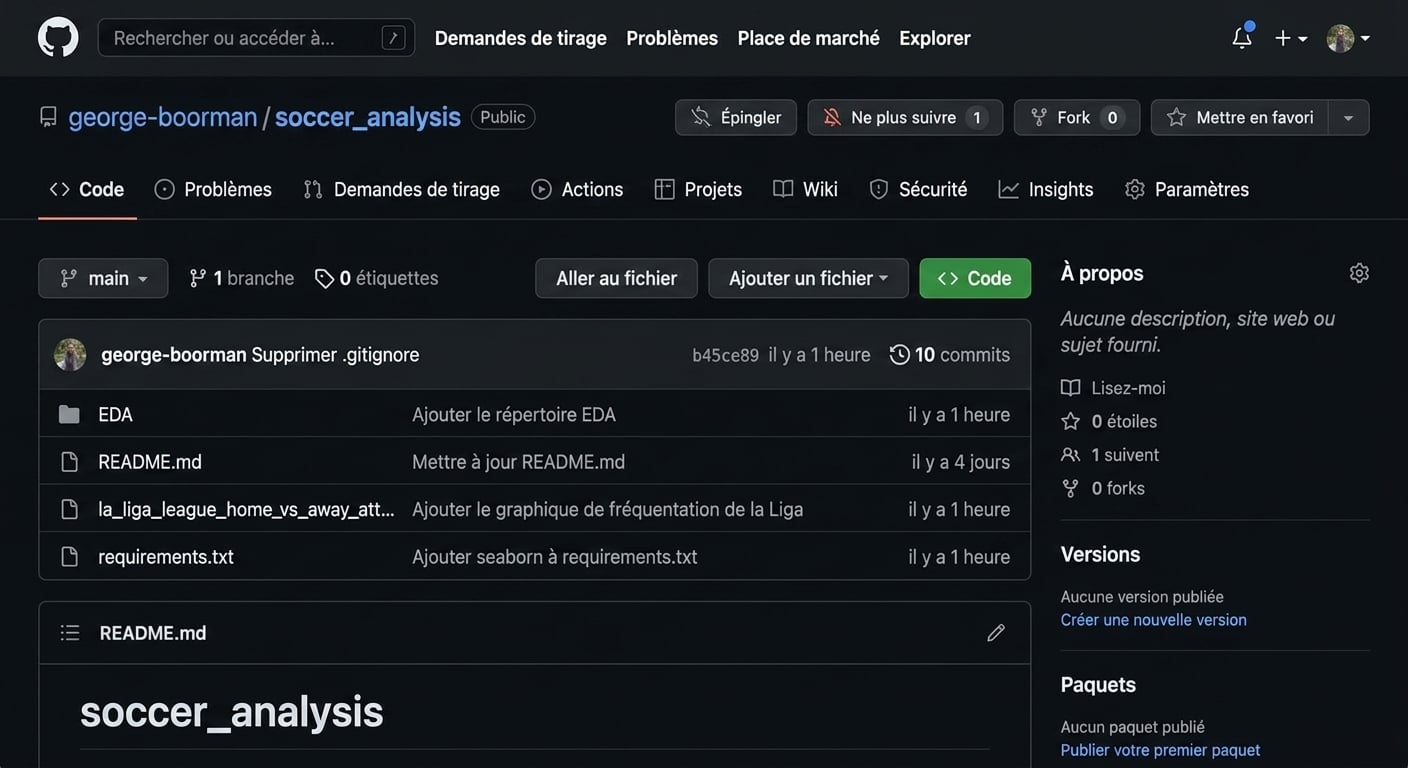Switch to the Sécurité tab
Screen dimensions: 1408x768
918,189
